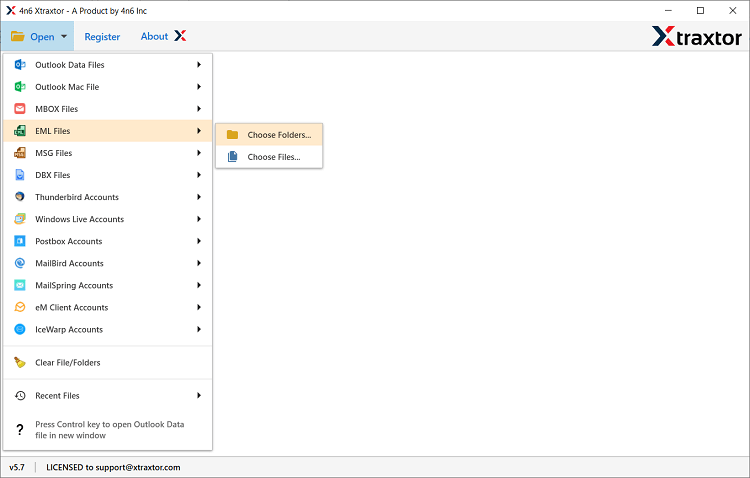Expand the Outlook Data Files submenu arrow
Screen dimensions: 750x478
[199, 65]
